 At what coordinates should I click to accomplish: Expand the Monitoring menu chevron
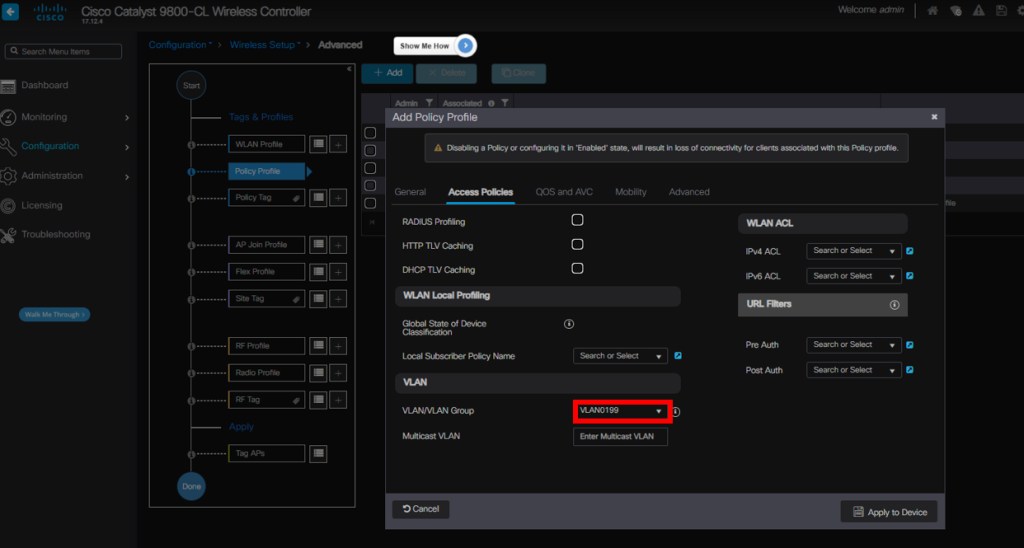127,118
